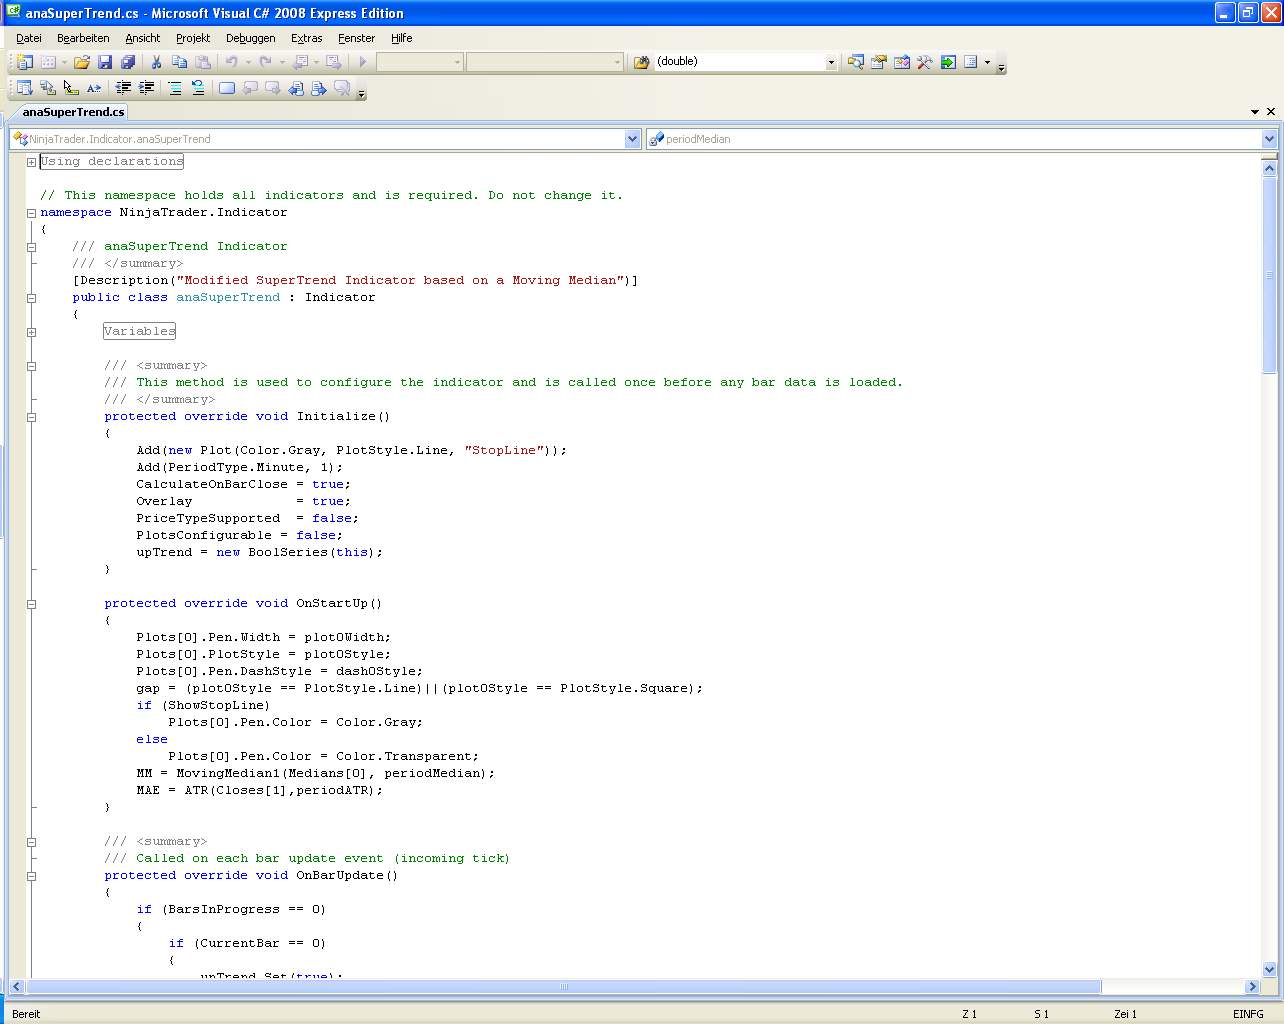Click the Display Object Member List icon
Image resolution: width=1284 pixels, height=1024 pixels.
point(25,88)
